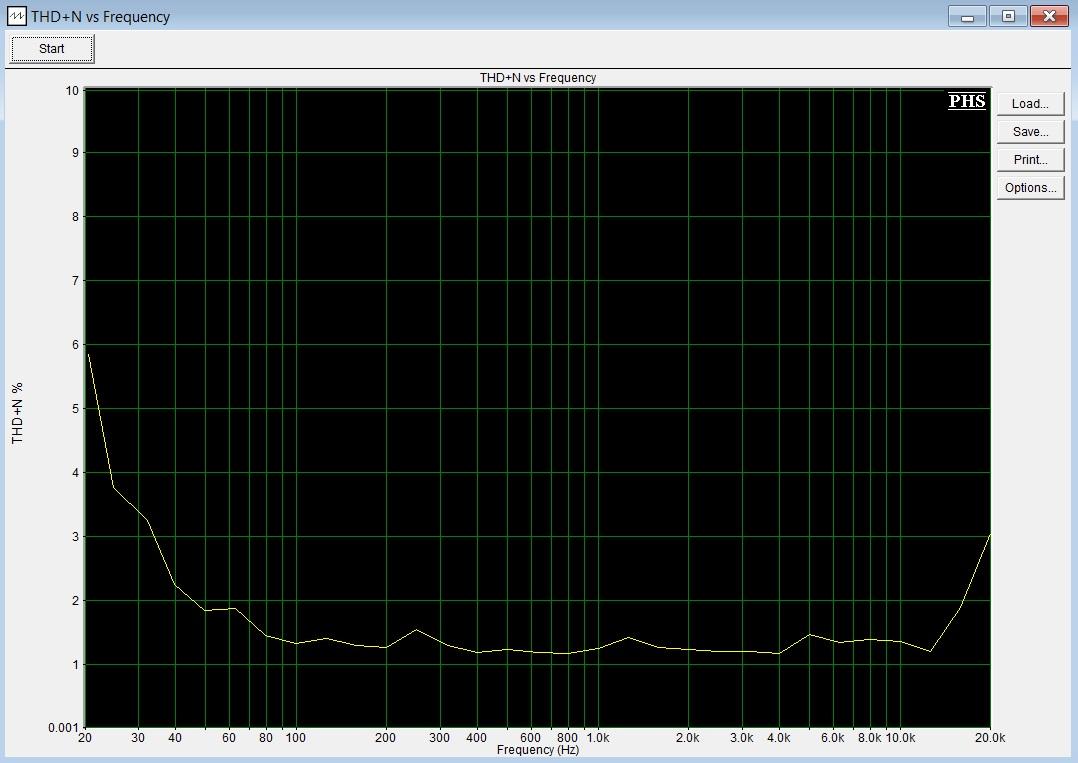Click the Start button

click(x=52, y=49)
